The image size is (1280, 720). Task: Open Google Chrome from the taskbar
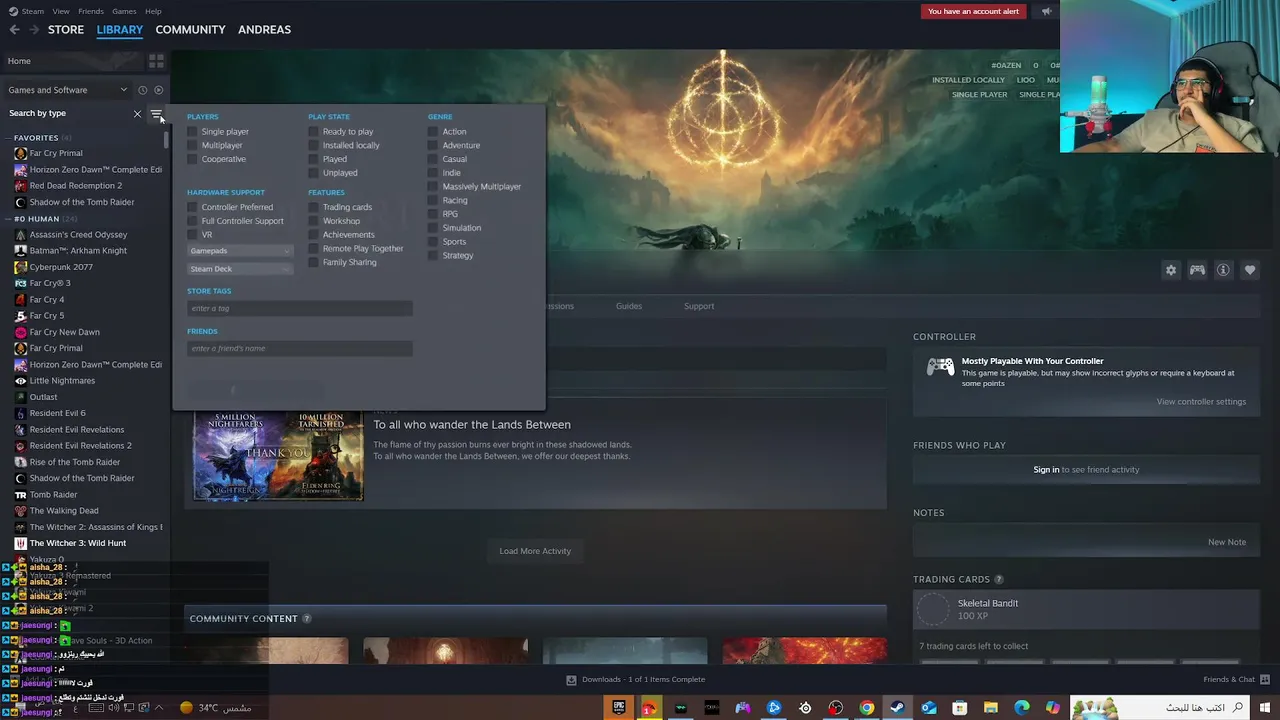[x=867, y=708]
